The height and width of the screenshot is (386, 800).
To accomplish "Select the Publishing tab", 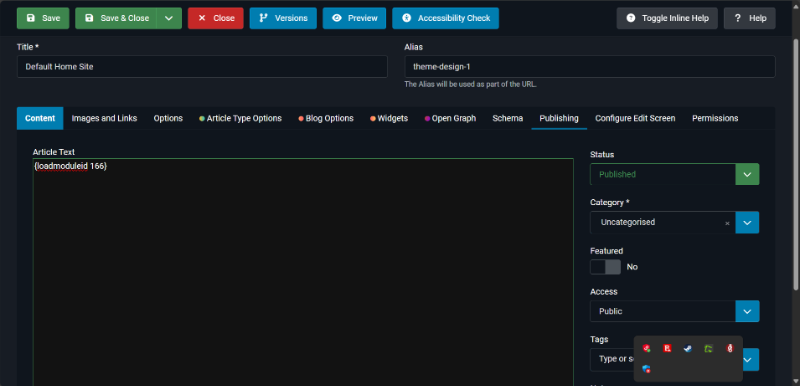I will pos(559,118).
